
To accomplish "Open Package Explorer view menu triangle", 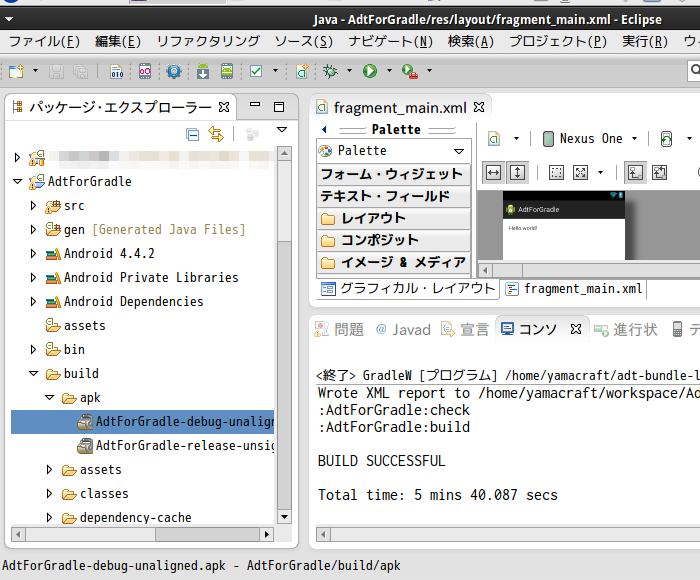I will click(282, 129).
